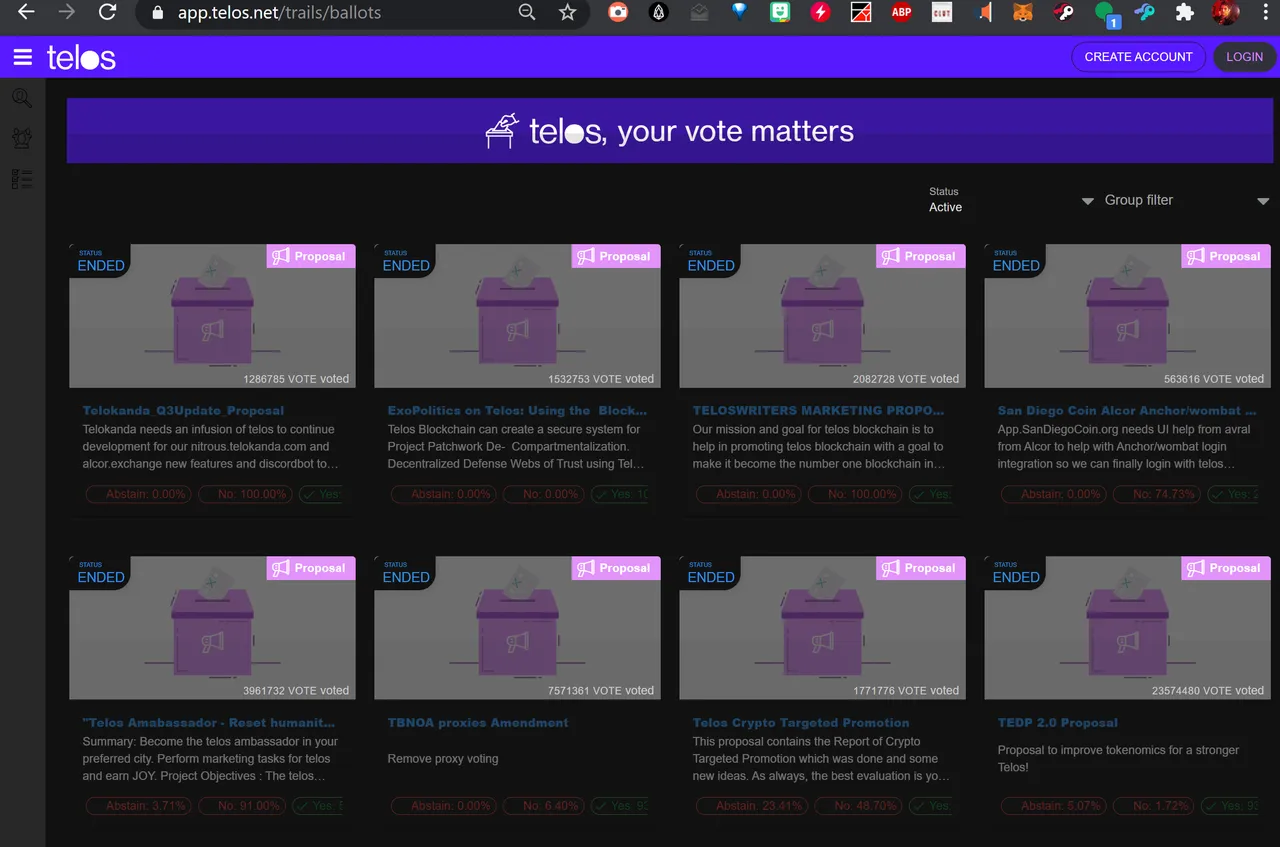Screen dimensions: 1280x847
Task: Open the MetaMask fox extension
Action: [x=1023, y=13]
